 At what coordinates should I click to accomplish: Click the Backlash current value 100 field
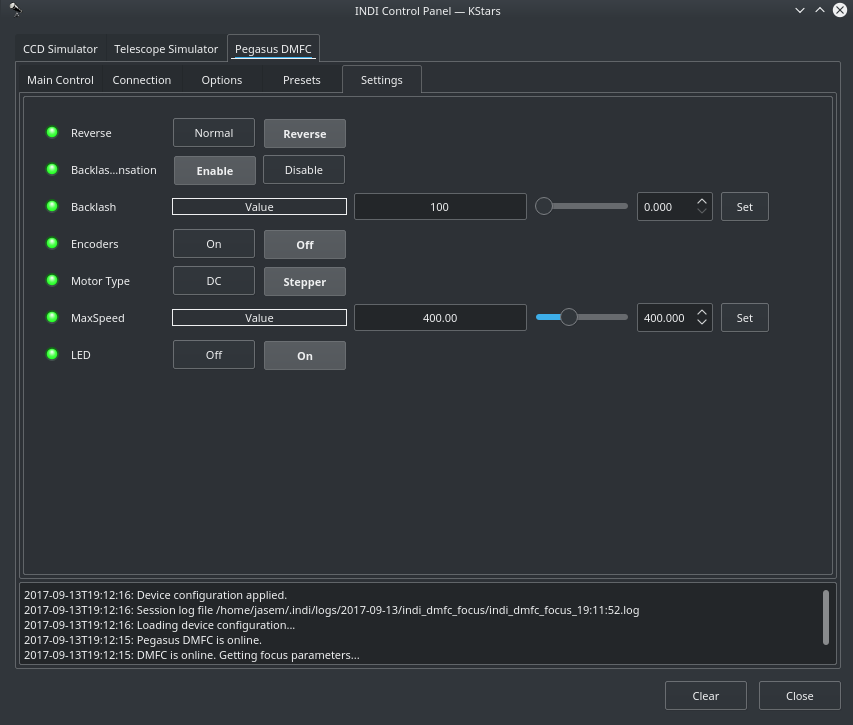pyautogui.click(x=440, y=207)
